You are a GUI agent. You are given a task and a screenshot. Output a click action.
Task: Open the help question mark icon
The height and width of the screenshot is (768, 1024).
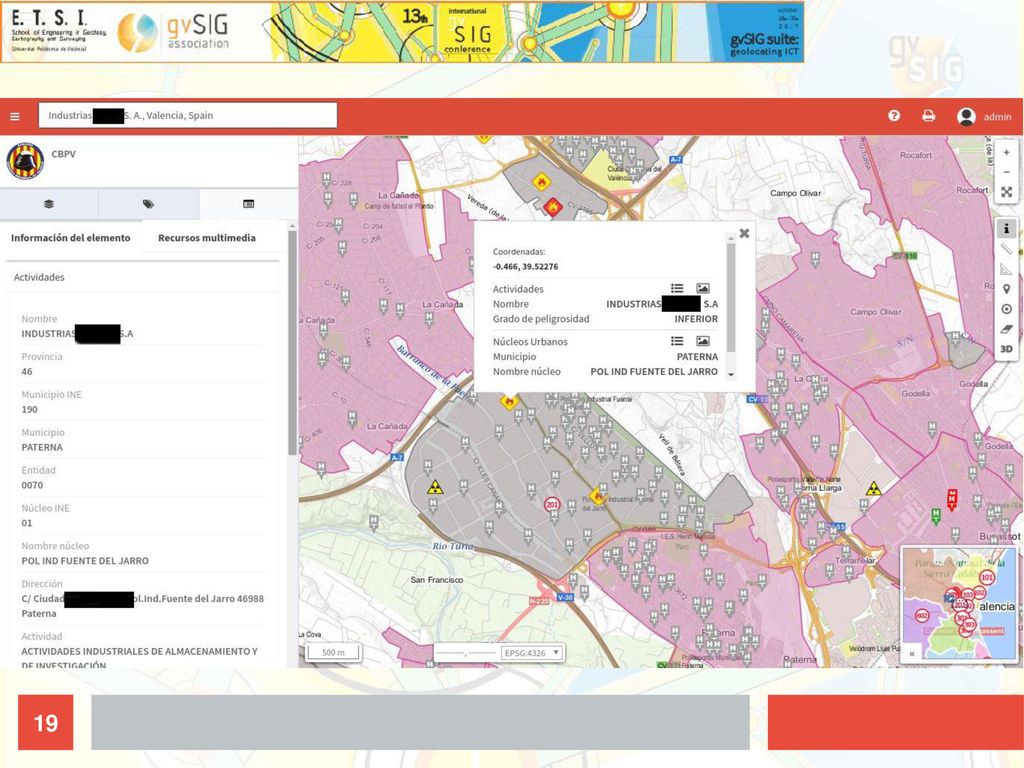[x=894, y=116]
